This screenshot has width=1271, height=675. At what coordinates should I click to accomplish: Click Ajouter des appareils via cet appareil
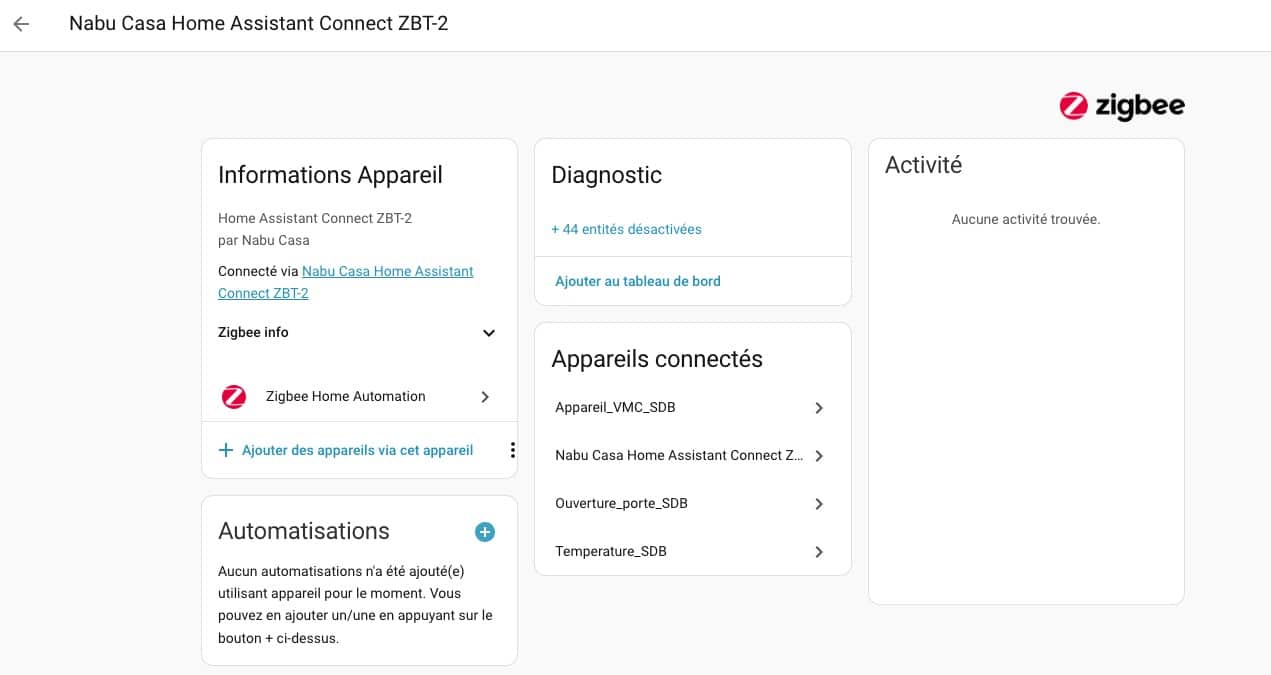tap(357, 450)
